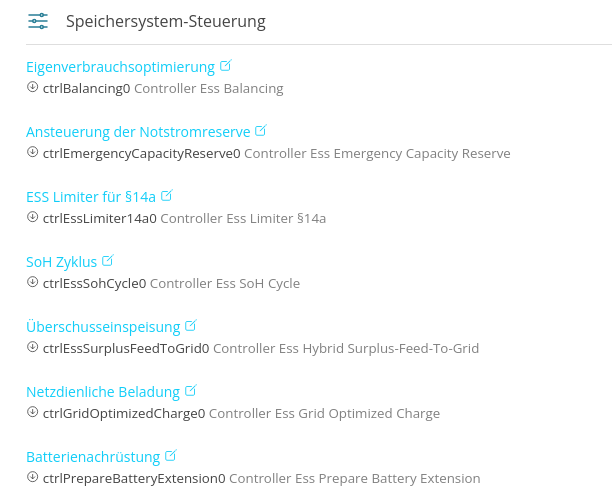Open the Batterienachrüstung edit icon
612x496 pixels.
click(x=171, y=455)
